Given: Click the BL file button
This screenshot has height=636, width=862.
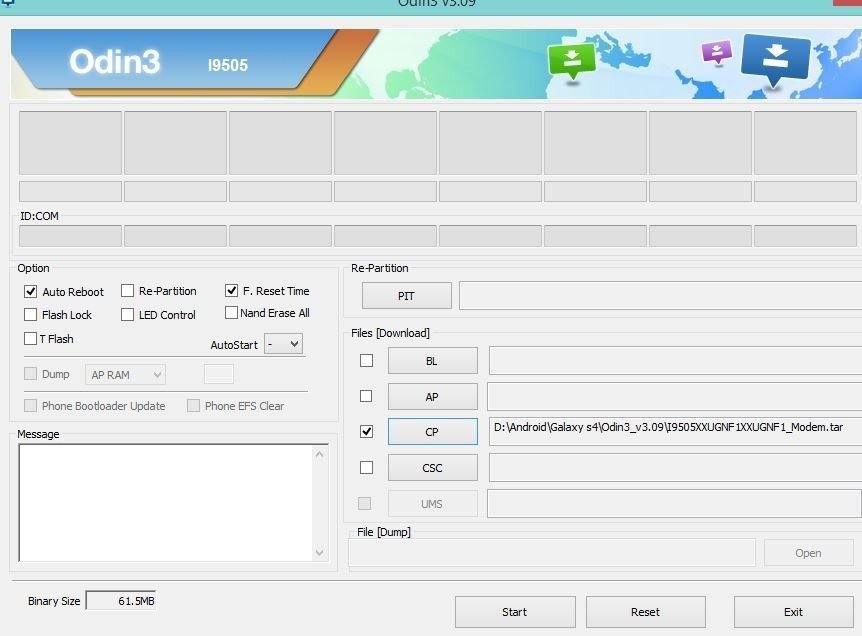Looking at the screenshot, I should pos(432,361).
